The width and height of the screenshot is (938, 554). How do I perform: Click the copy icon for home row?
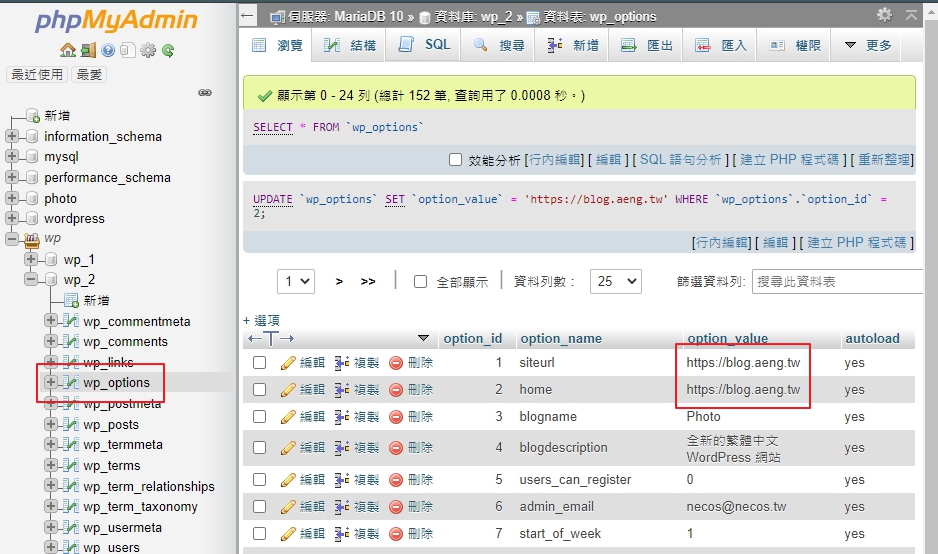342,389
